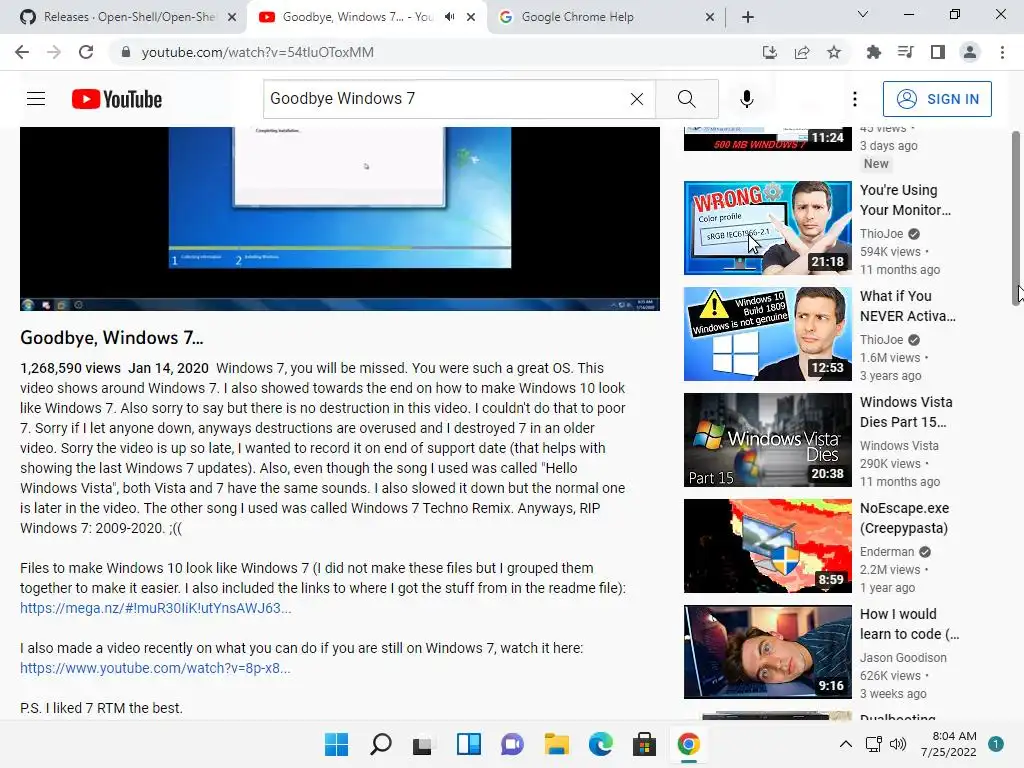
Task: Share this page via address bar icon
Action: pyautogui.click(x=802, y=52)
